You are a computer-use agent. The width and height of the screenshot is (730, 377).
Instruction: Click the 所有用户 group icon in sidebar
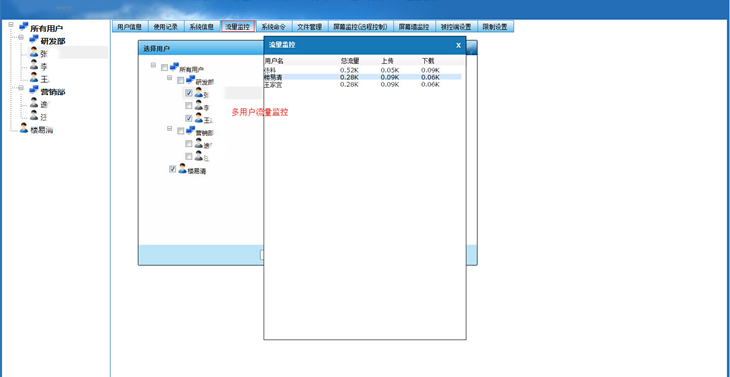coord(24,27)
